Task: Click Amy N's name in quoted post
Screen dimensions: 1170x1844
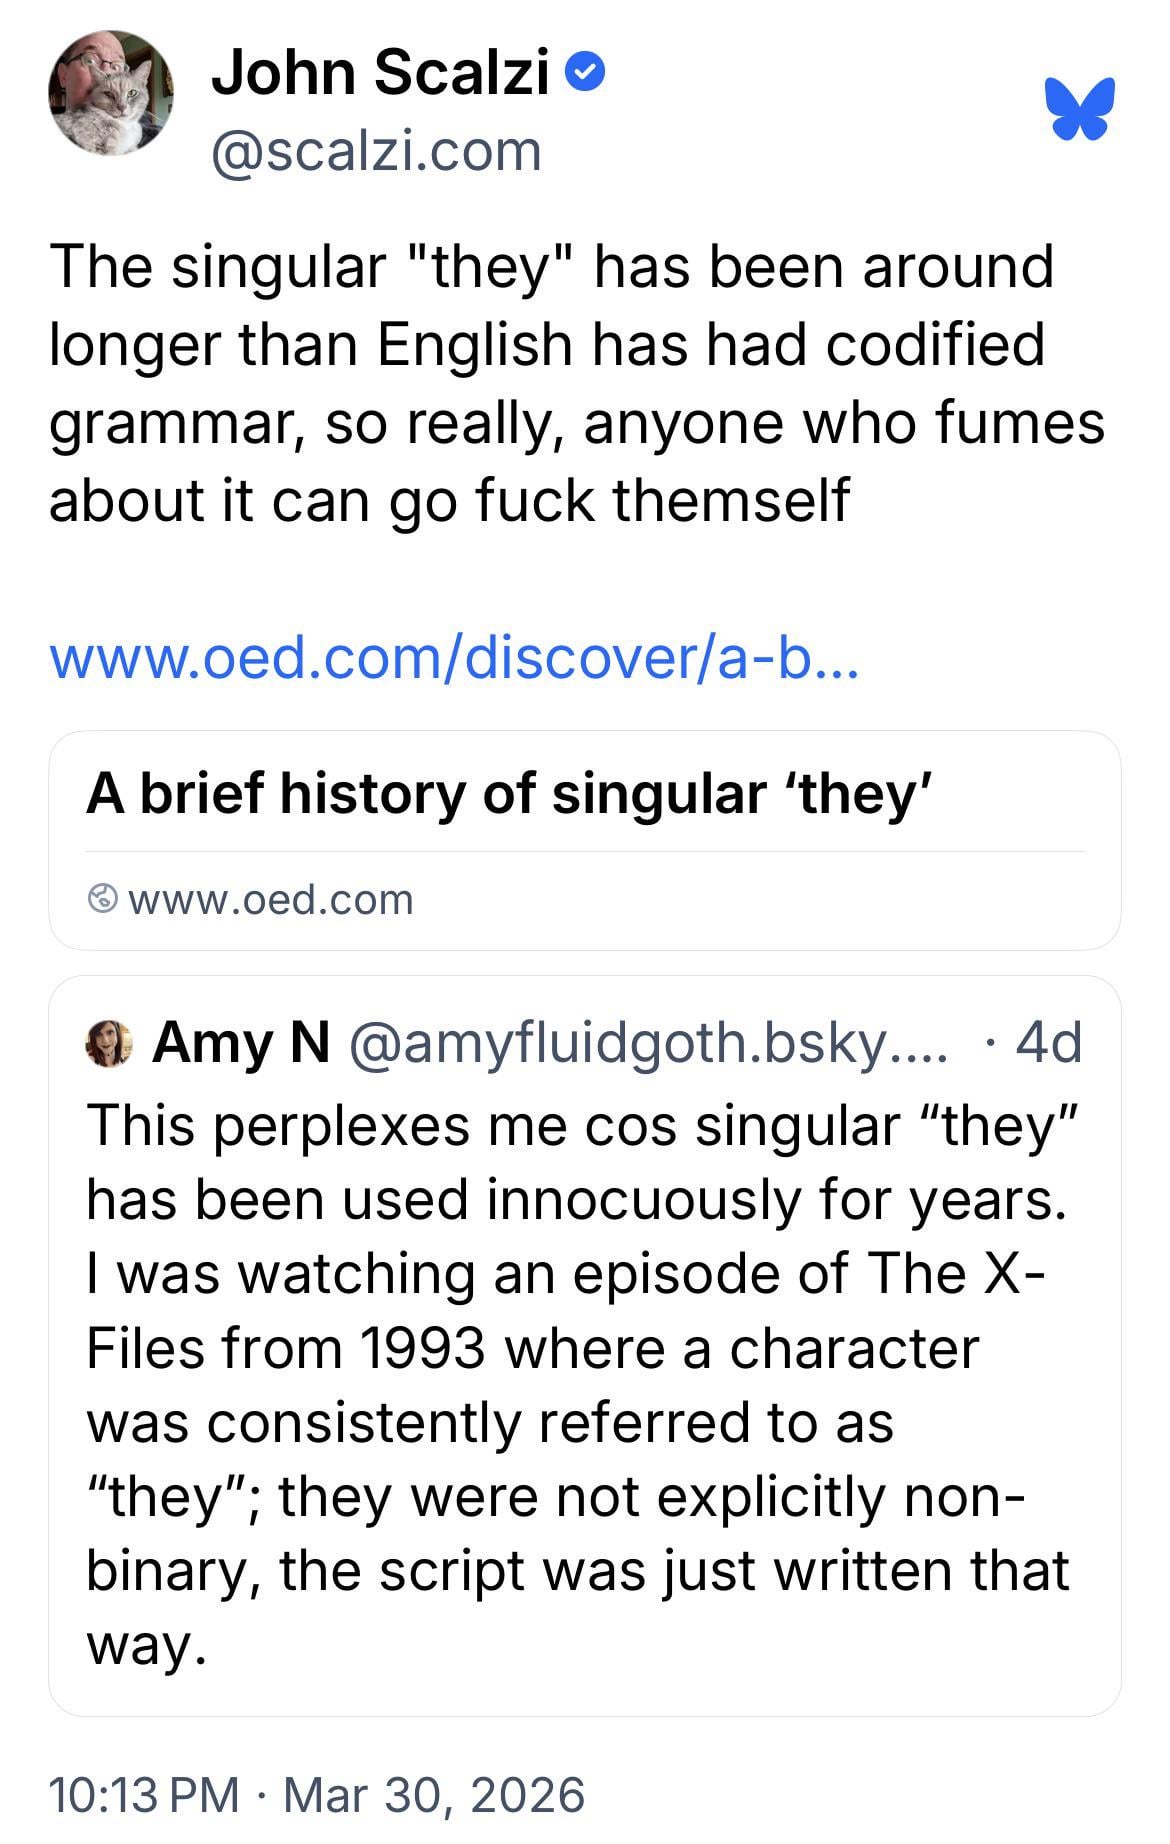Action: pyautogui.click(x=241, y=1043)
